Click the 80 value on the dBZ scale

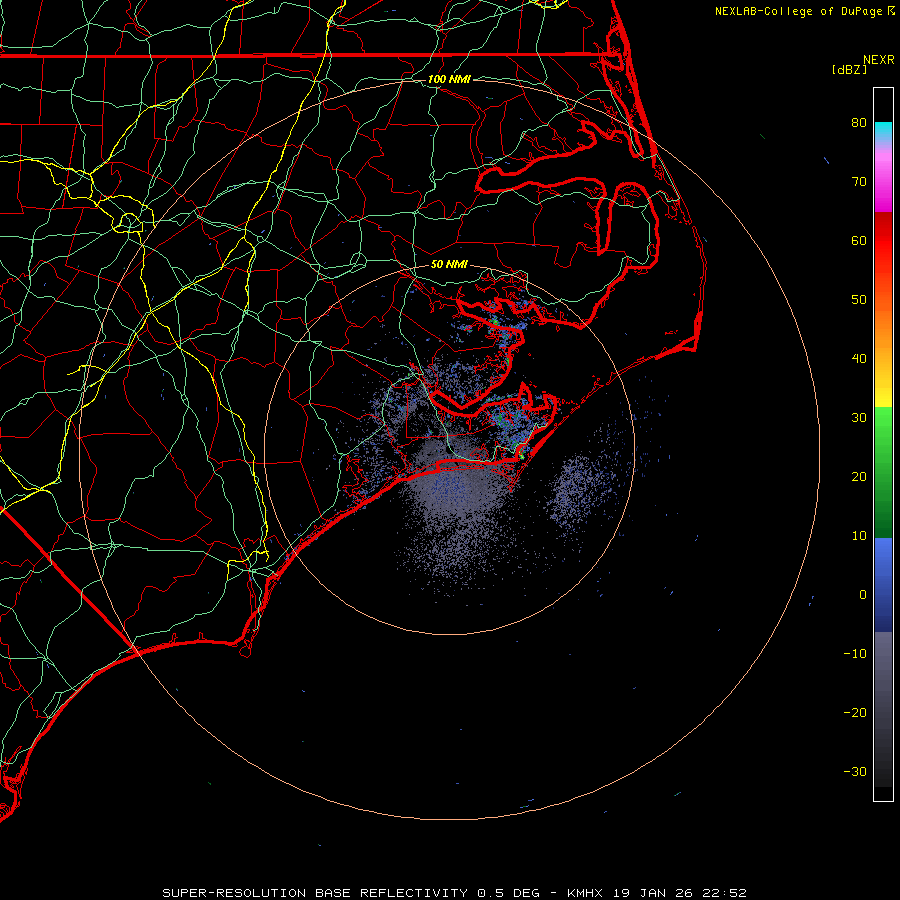pos(859,122)
